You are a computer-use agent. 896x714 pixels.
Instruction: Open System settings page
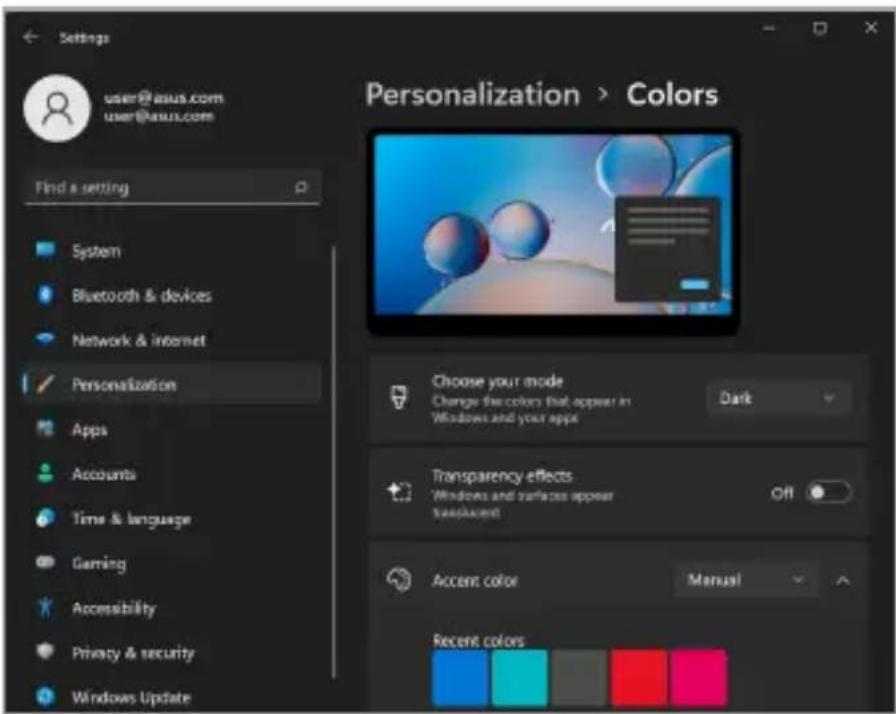(x=171, y=251)
